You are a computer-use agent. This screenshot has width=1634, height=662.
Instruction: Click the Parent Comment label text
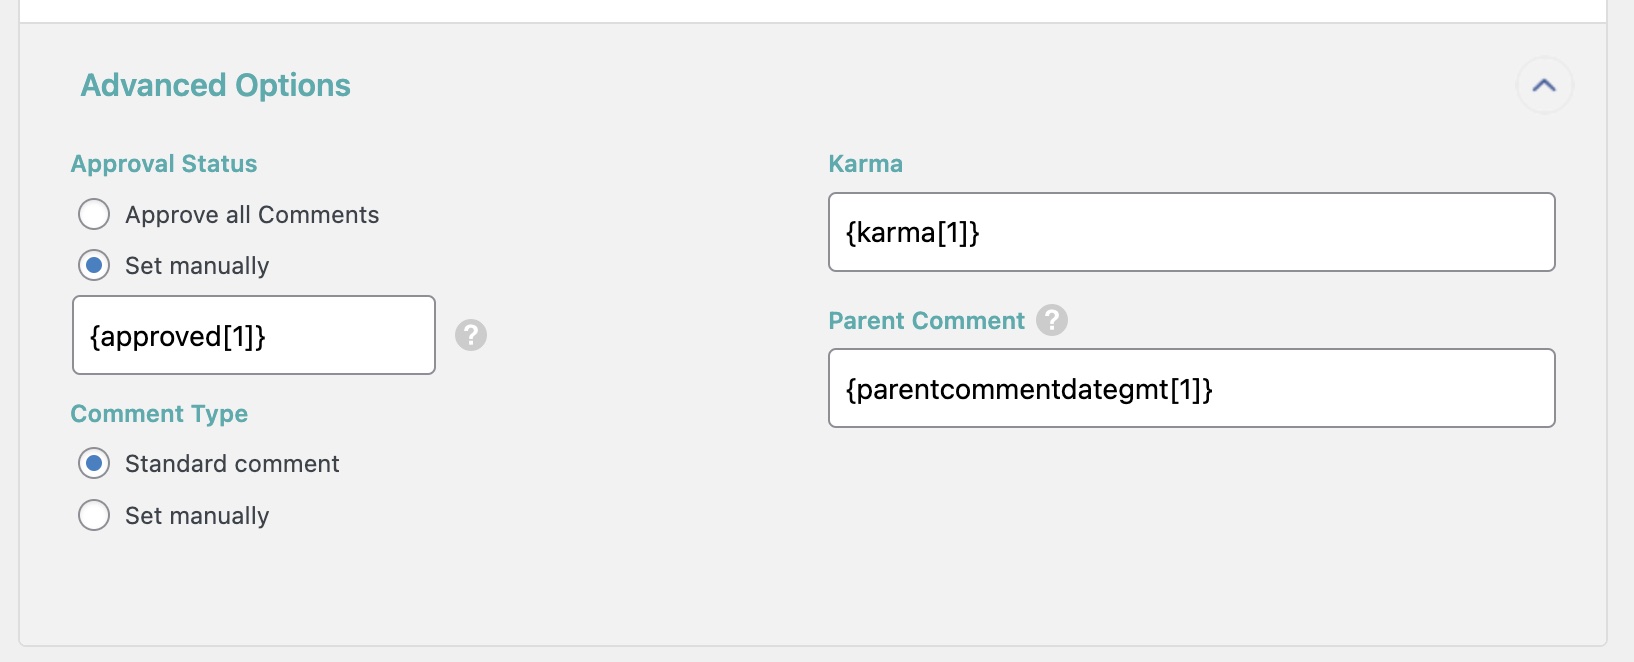[x=926, y=321]
